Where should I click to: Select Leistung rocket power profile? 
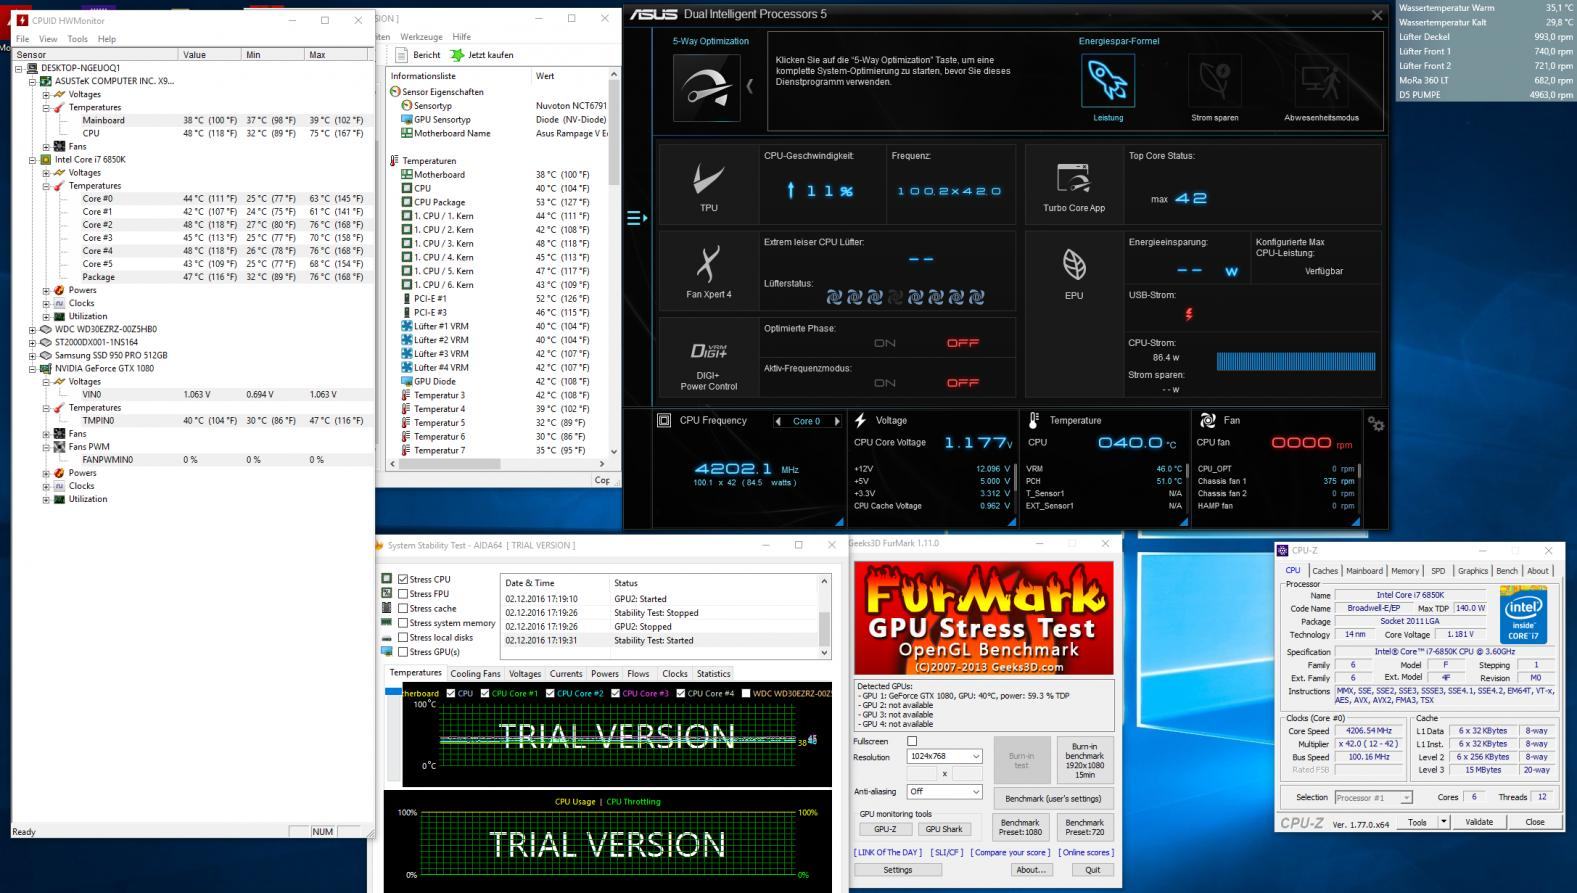[x=1108, y=80]
